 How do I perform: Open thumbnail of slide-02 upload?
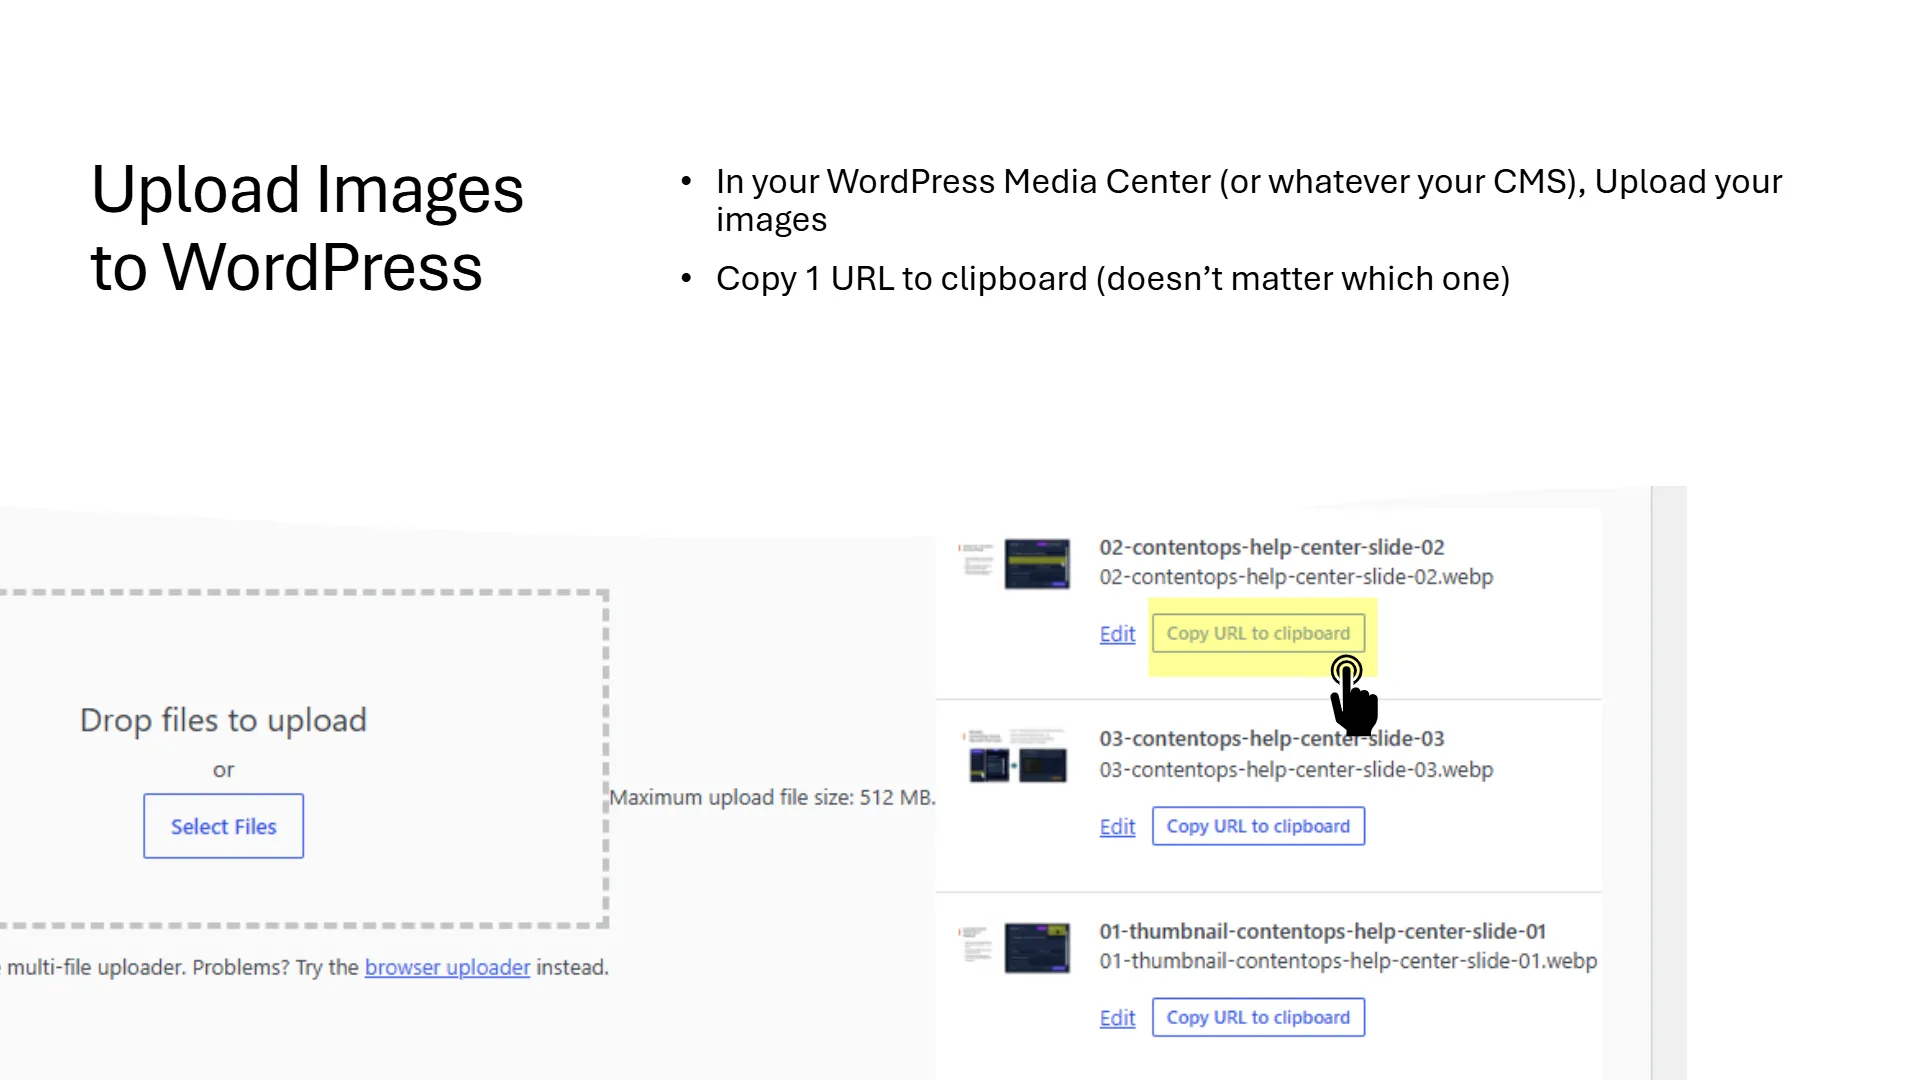[x=1014, y=563]
